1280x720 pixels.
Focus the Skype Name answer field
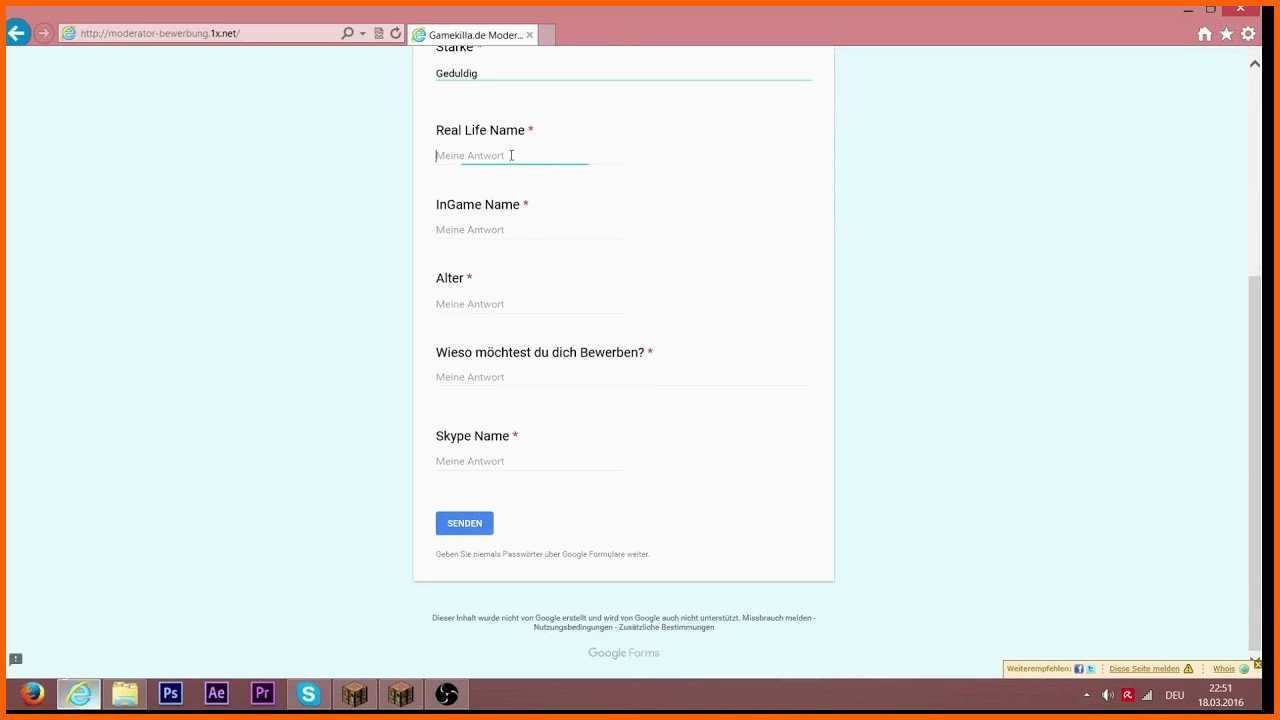point(529,461)
